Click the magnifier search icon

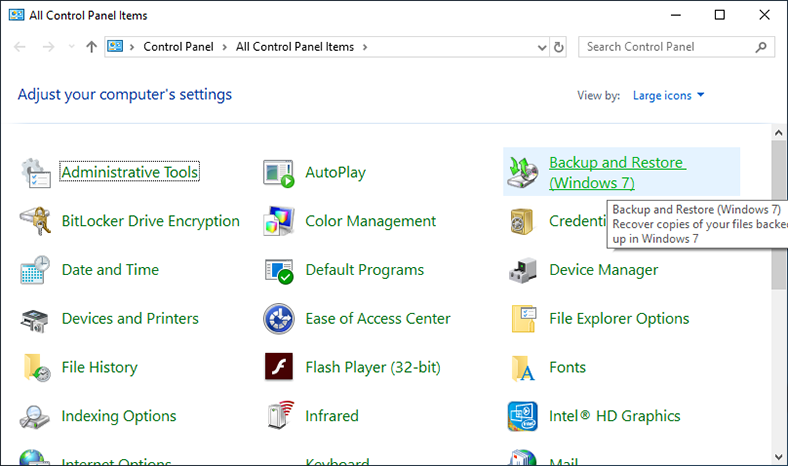(761, 47)
